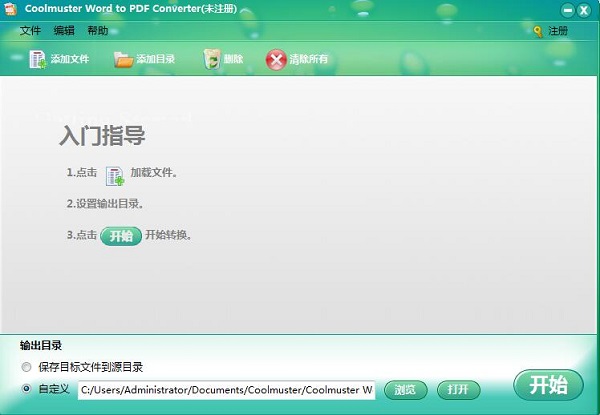Open the 编辑 menu
This screenshot has height=415, width=600.
[x=64, y=31]
